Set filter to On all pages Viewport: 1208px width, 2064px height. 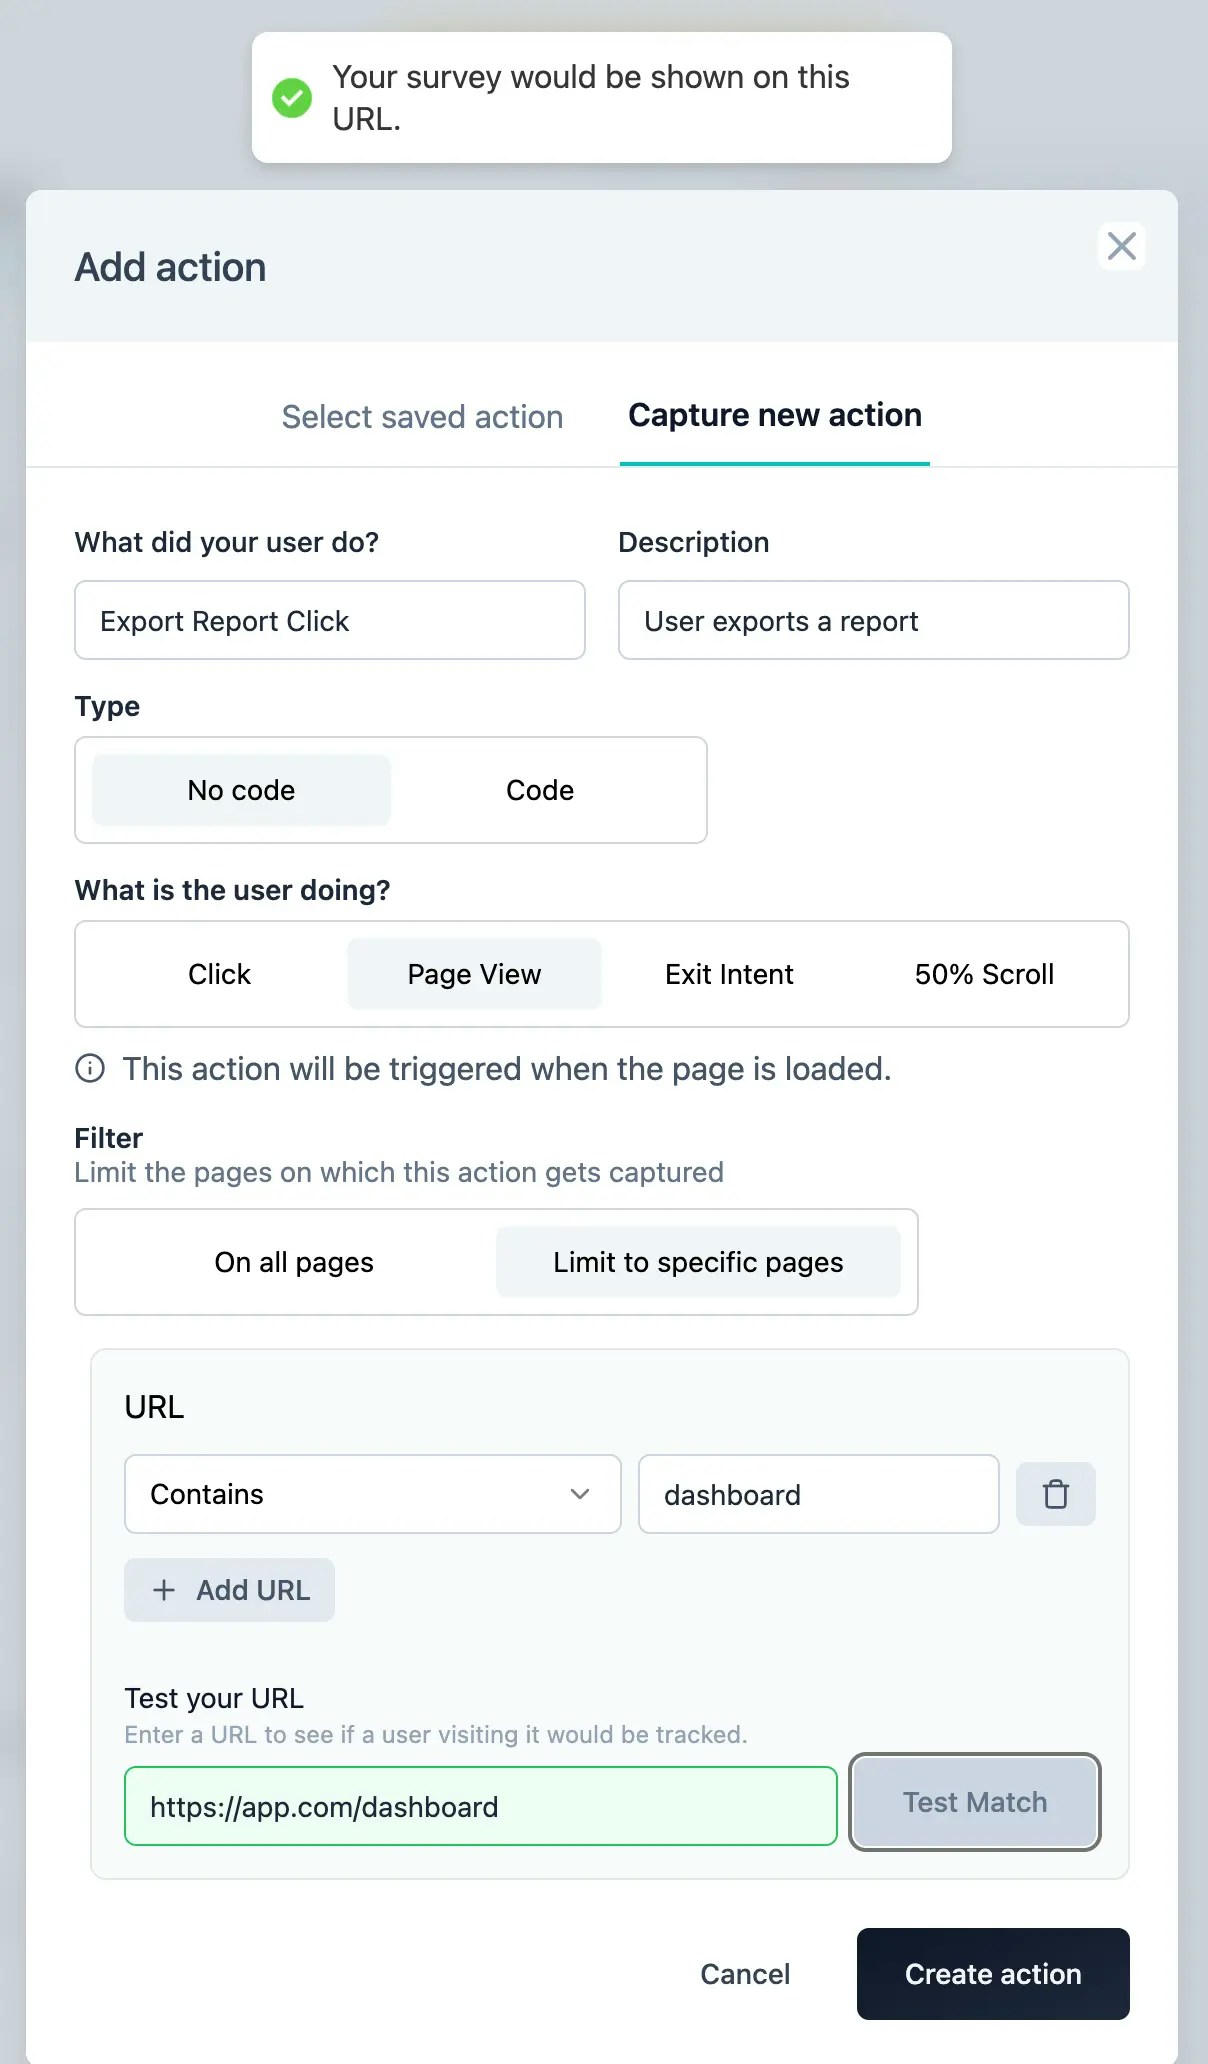[x=294, y=1262]
